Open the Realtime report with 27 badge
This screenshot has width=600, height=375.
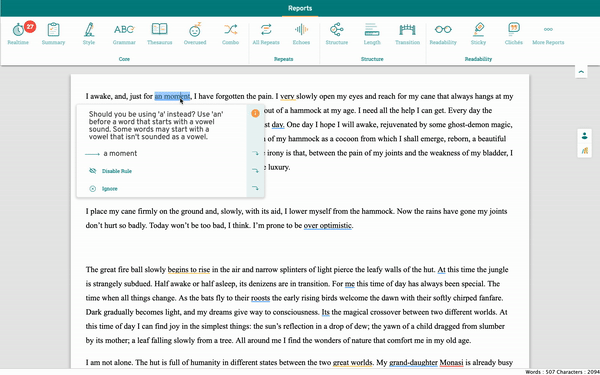[18, 34]
